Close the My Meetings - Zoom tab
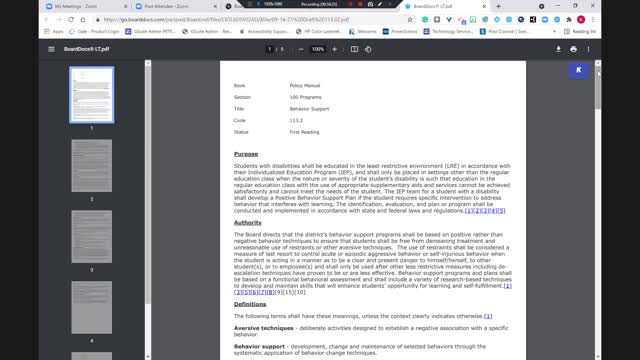 [125, 6]
